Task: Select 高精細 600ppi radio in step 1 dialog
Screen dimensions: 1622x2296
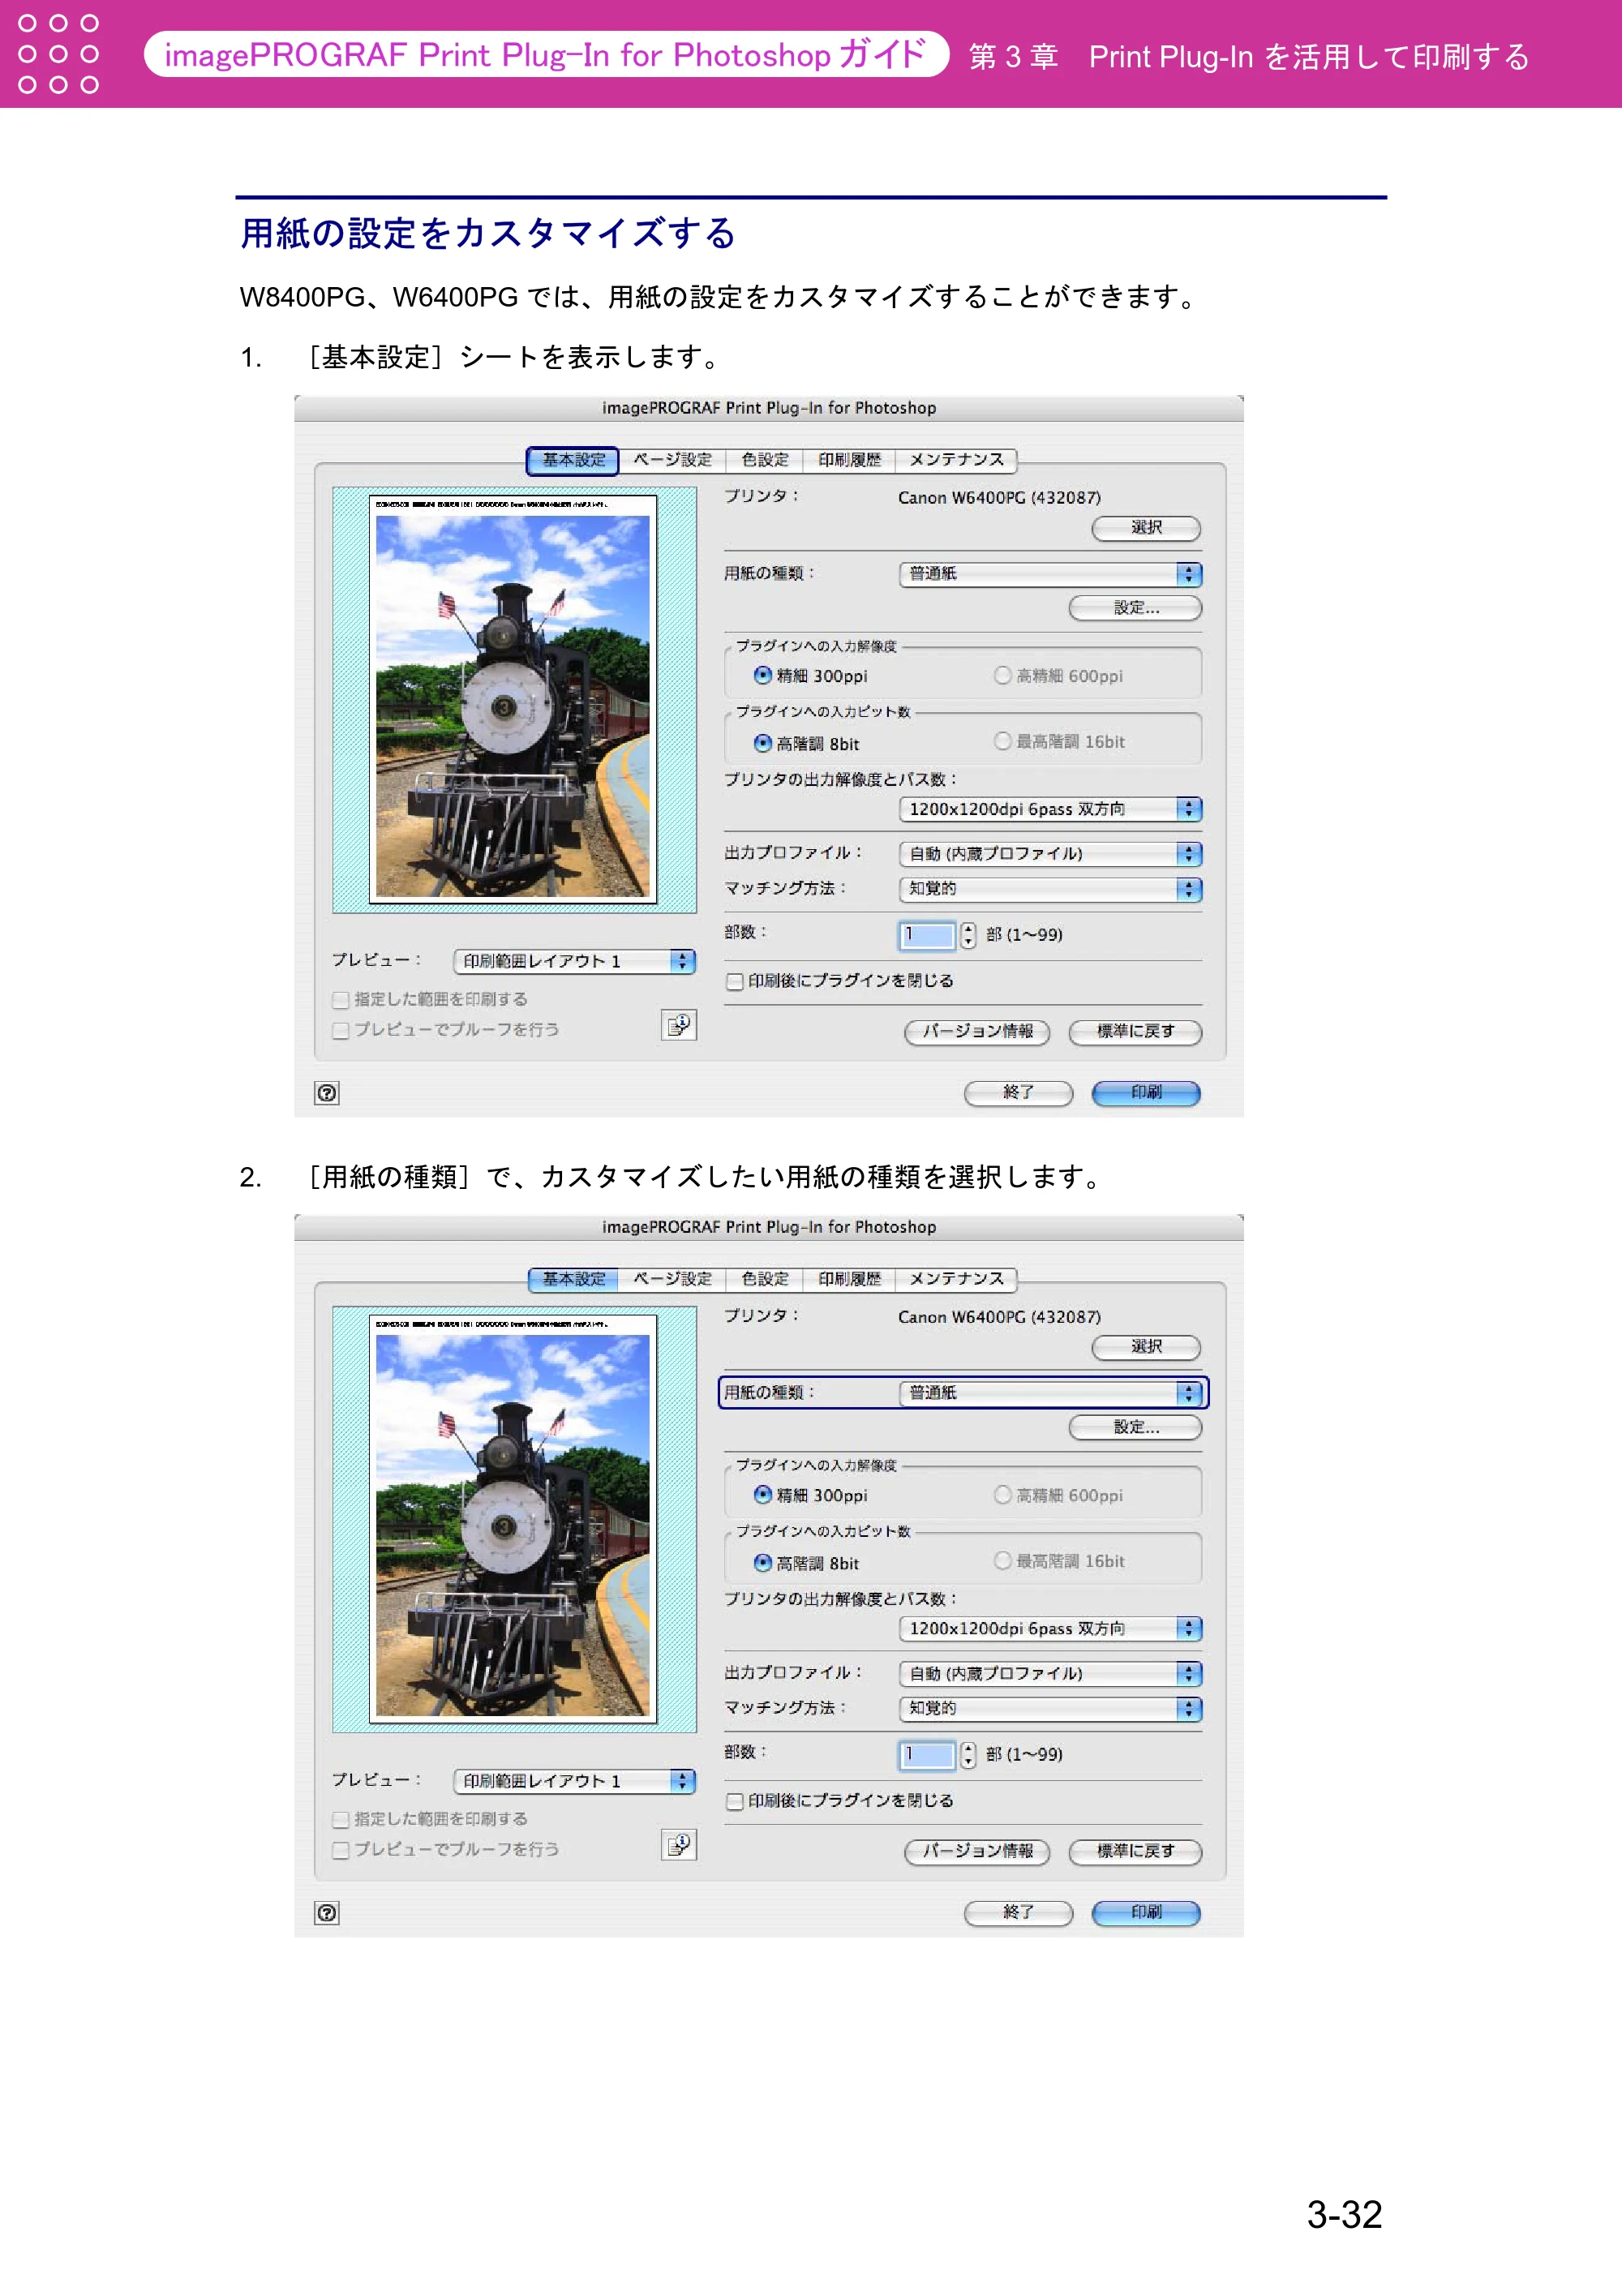Action: tap(1002, 676)
